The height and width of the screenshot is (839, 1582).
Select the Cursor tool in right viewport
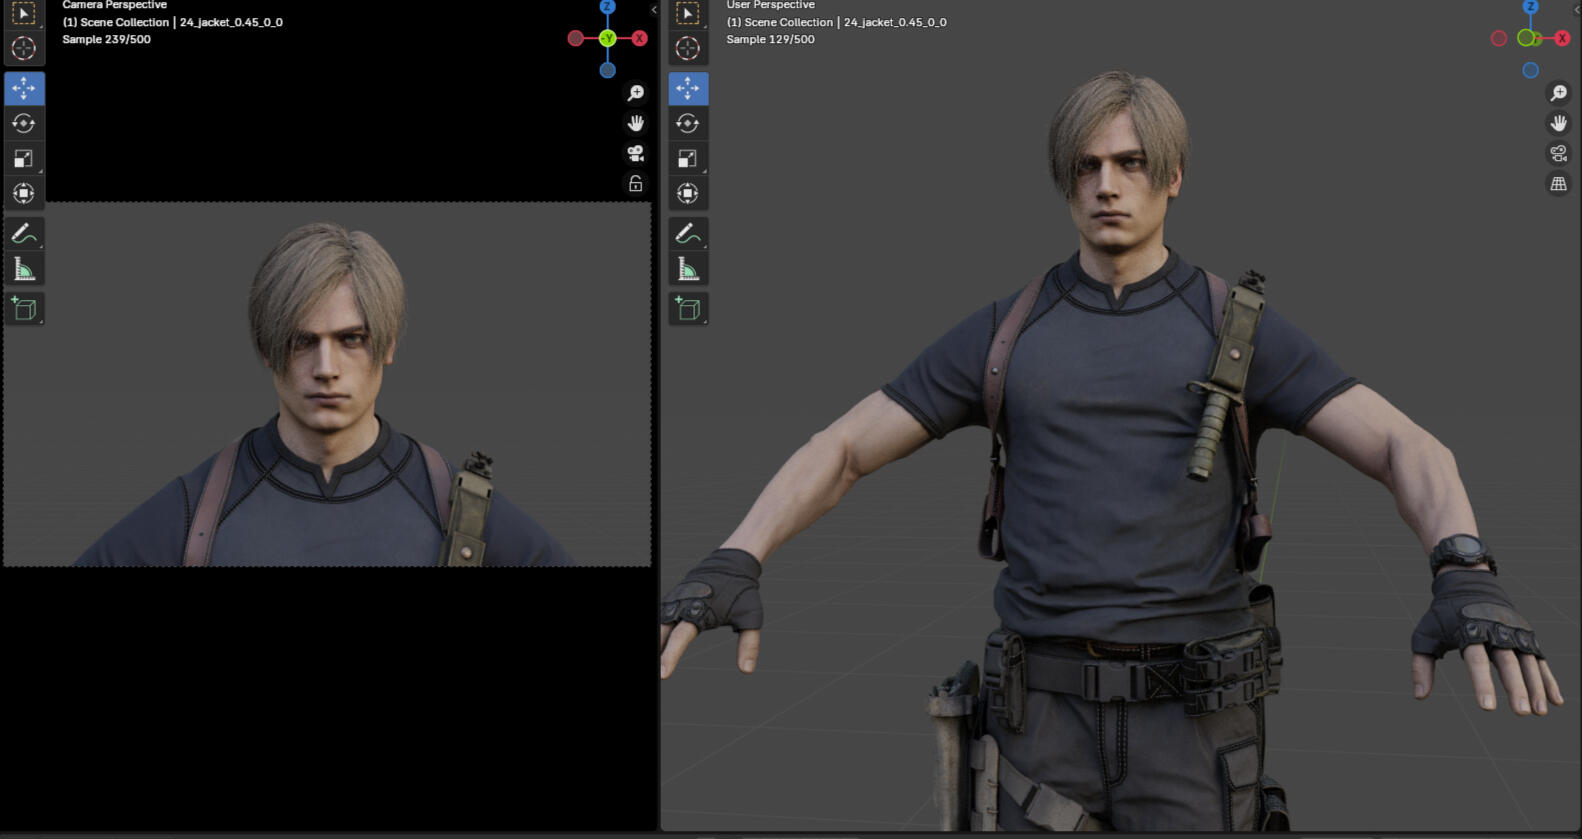pos(688,48)
